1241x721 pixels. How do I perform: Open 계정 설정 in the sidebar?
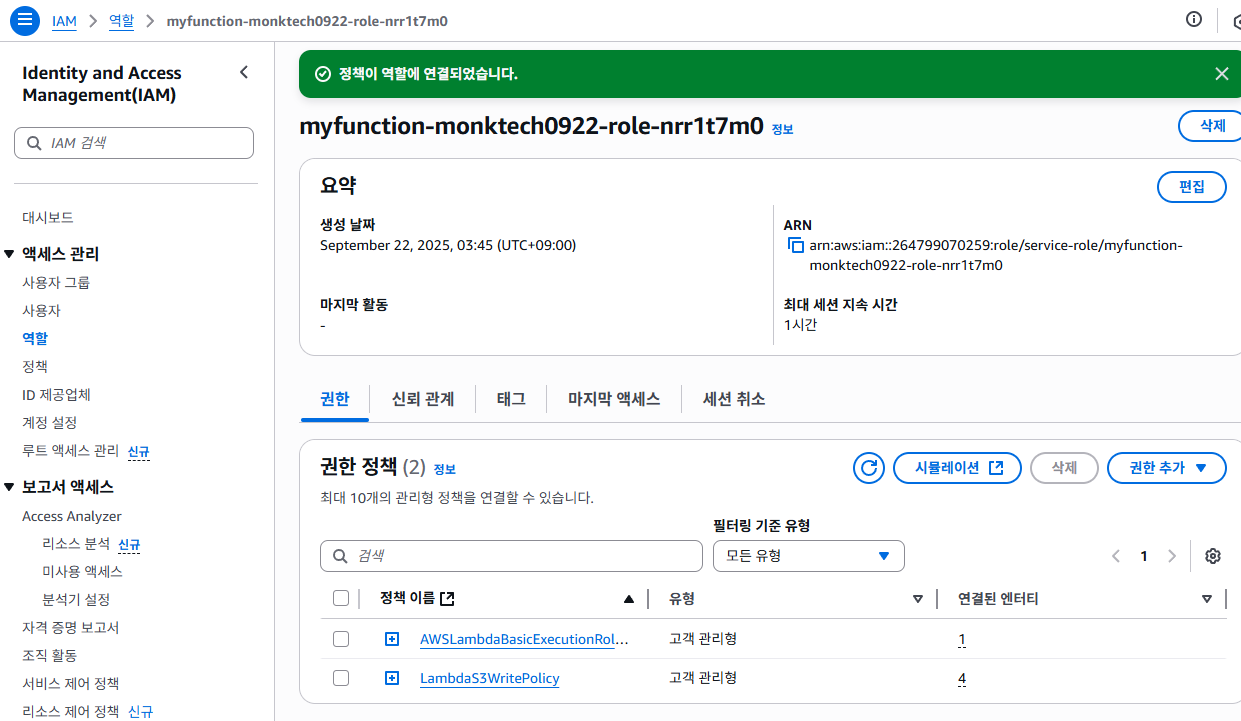pos(49,423)
